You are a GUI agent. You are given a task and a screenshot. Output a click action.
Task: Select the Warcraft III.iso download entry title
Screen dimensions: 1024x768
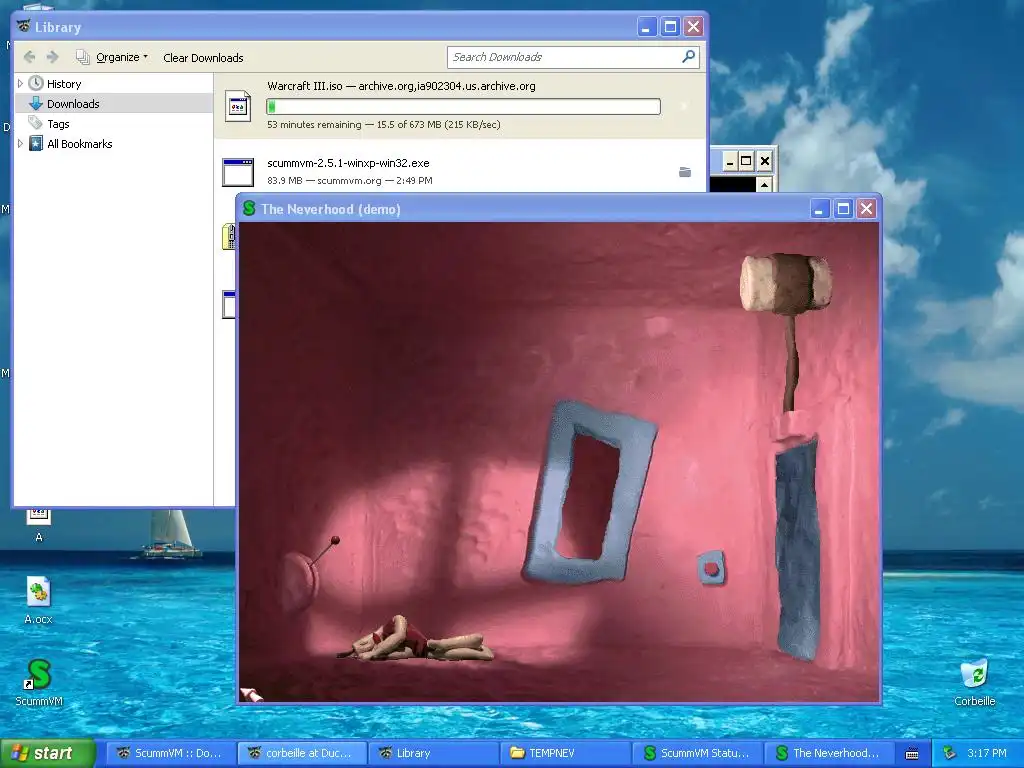click(x=401, y=86)
